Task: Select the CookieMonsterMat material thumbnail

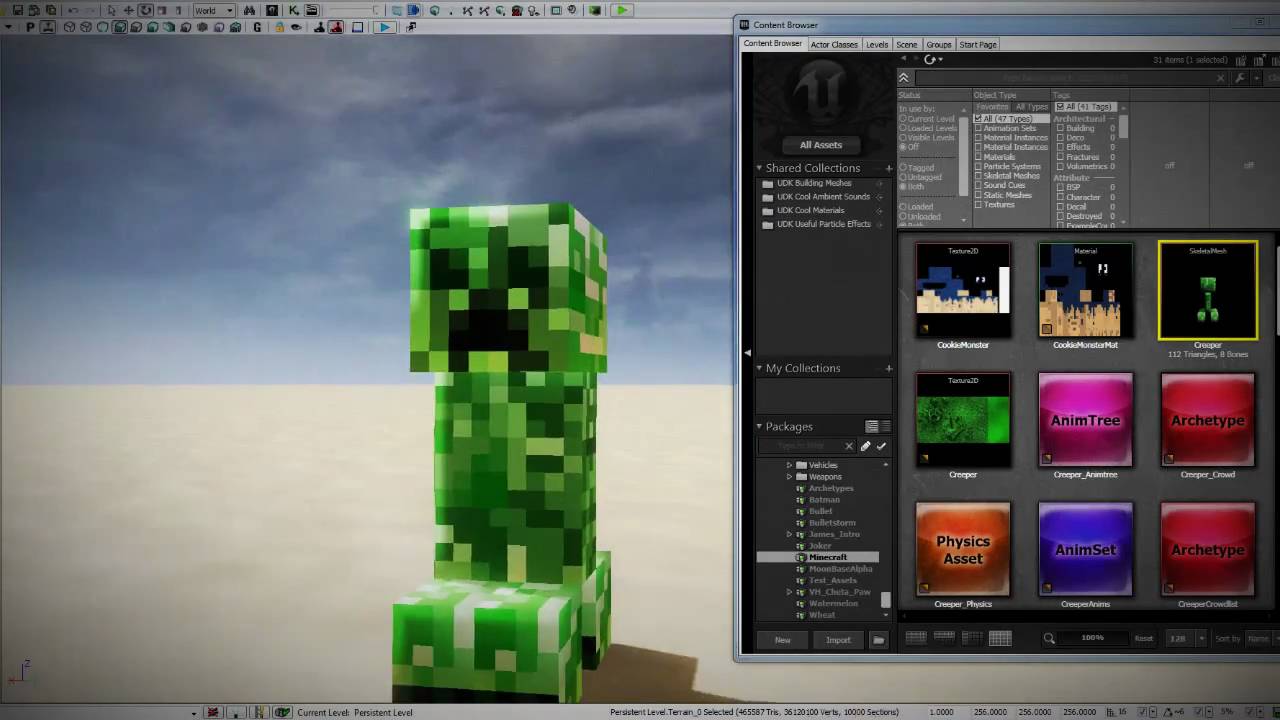Action: pos(1085,291)
